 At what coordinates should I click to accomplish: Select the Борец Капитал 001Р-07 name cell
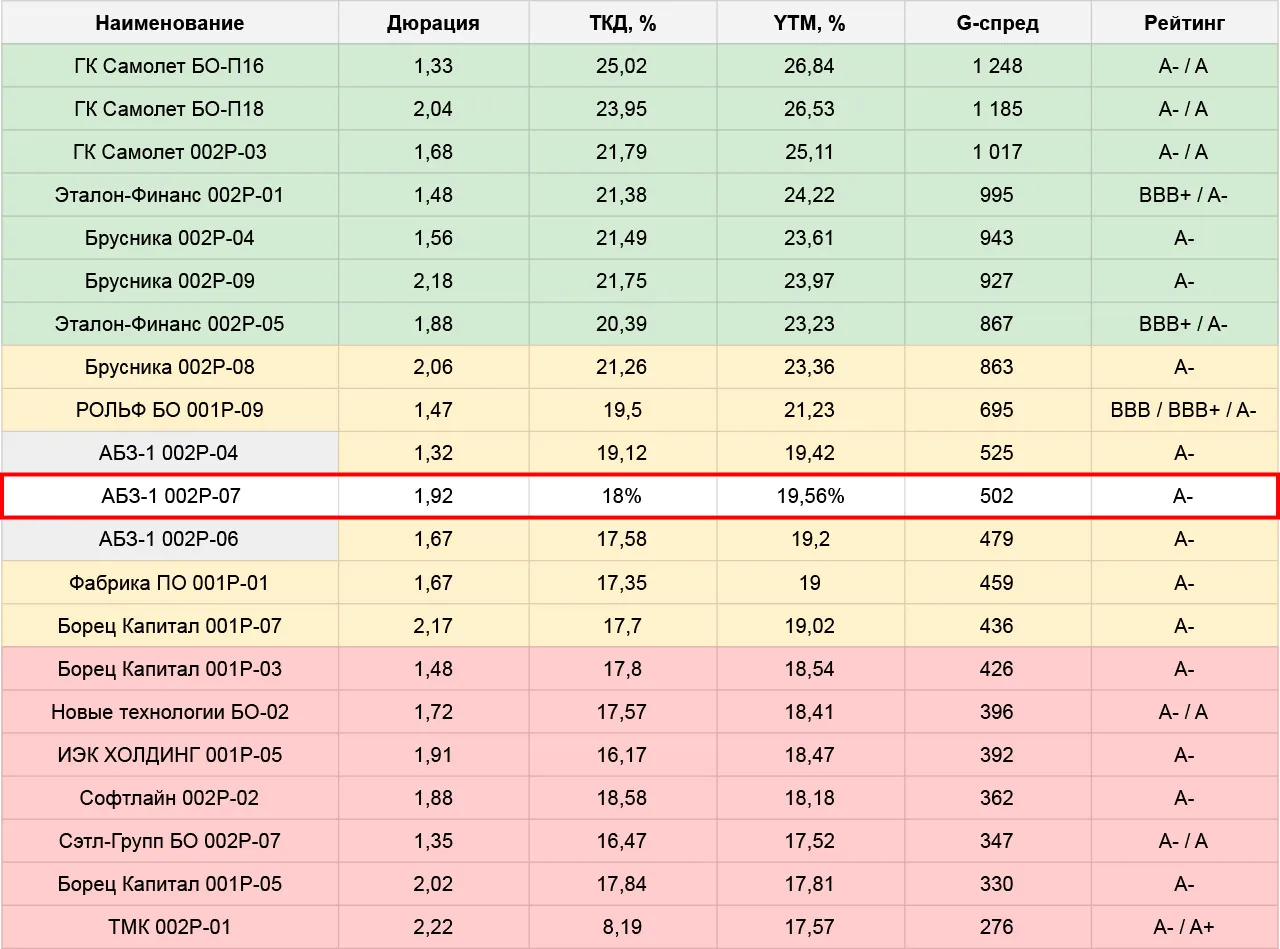click(170, 626)
